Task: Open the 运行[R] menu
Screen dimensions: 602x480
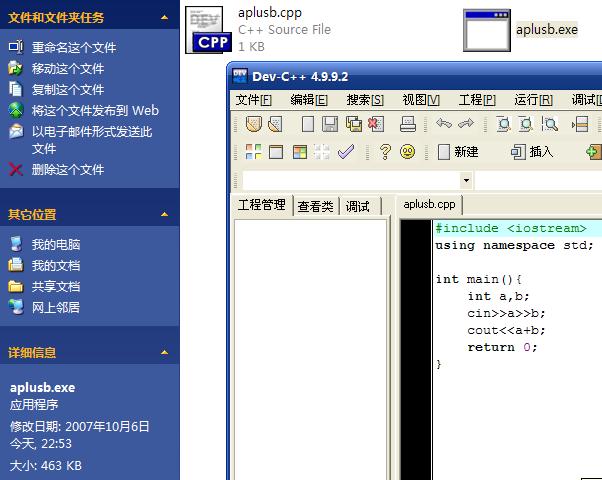Action: click(533, 100)
